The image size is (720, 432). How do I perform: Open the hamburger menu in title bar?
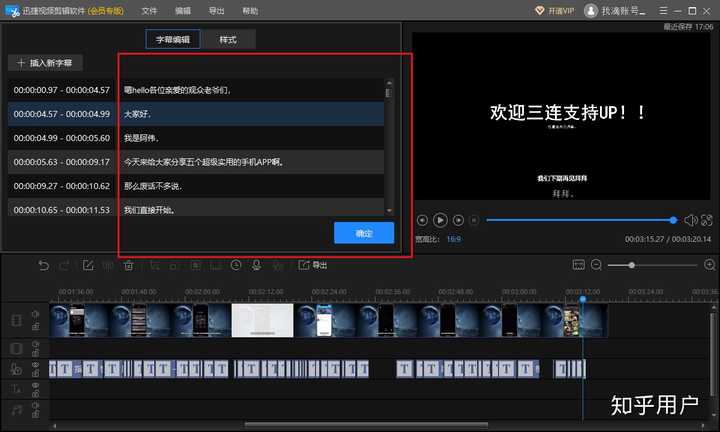[x=663, y=11]
